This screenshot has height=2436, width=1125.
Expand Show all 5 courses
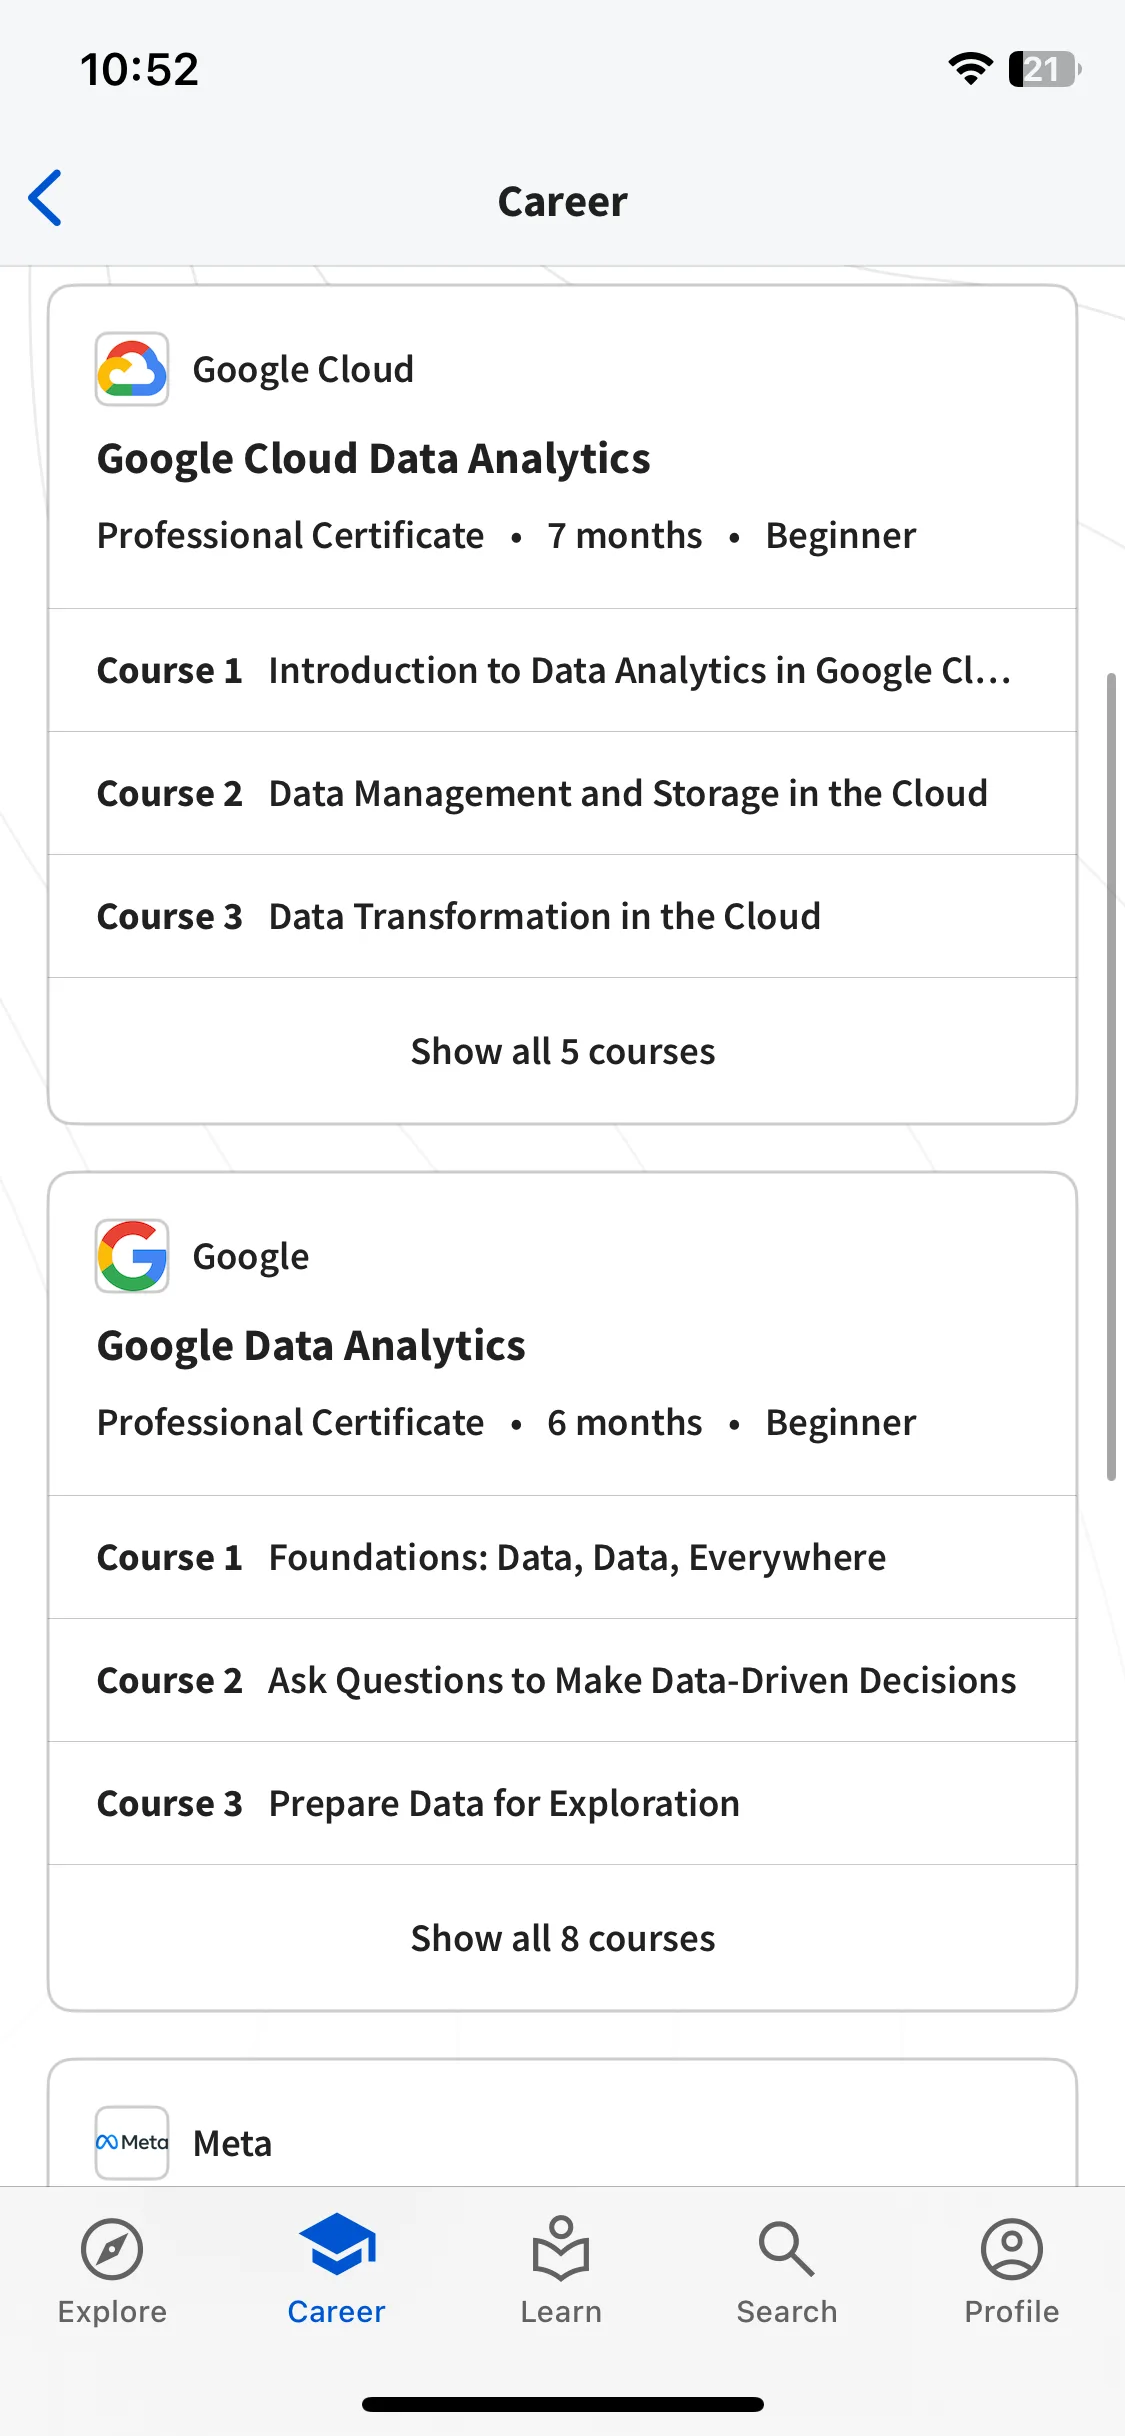tap(563, 1051)
